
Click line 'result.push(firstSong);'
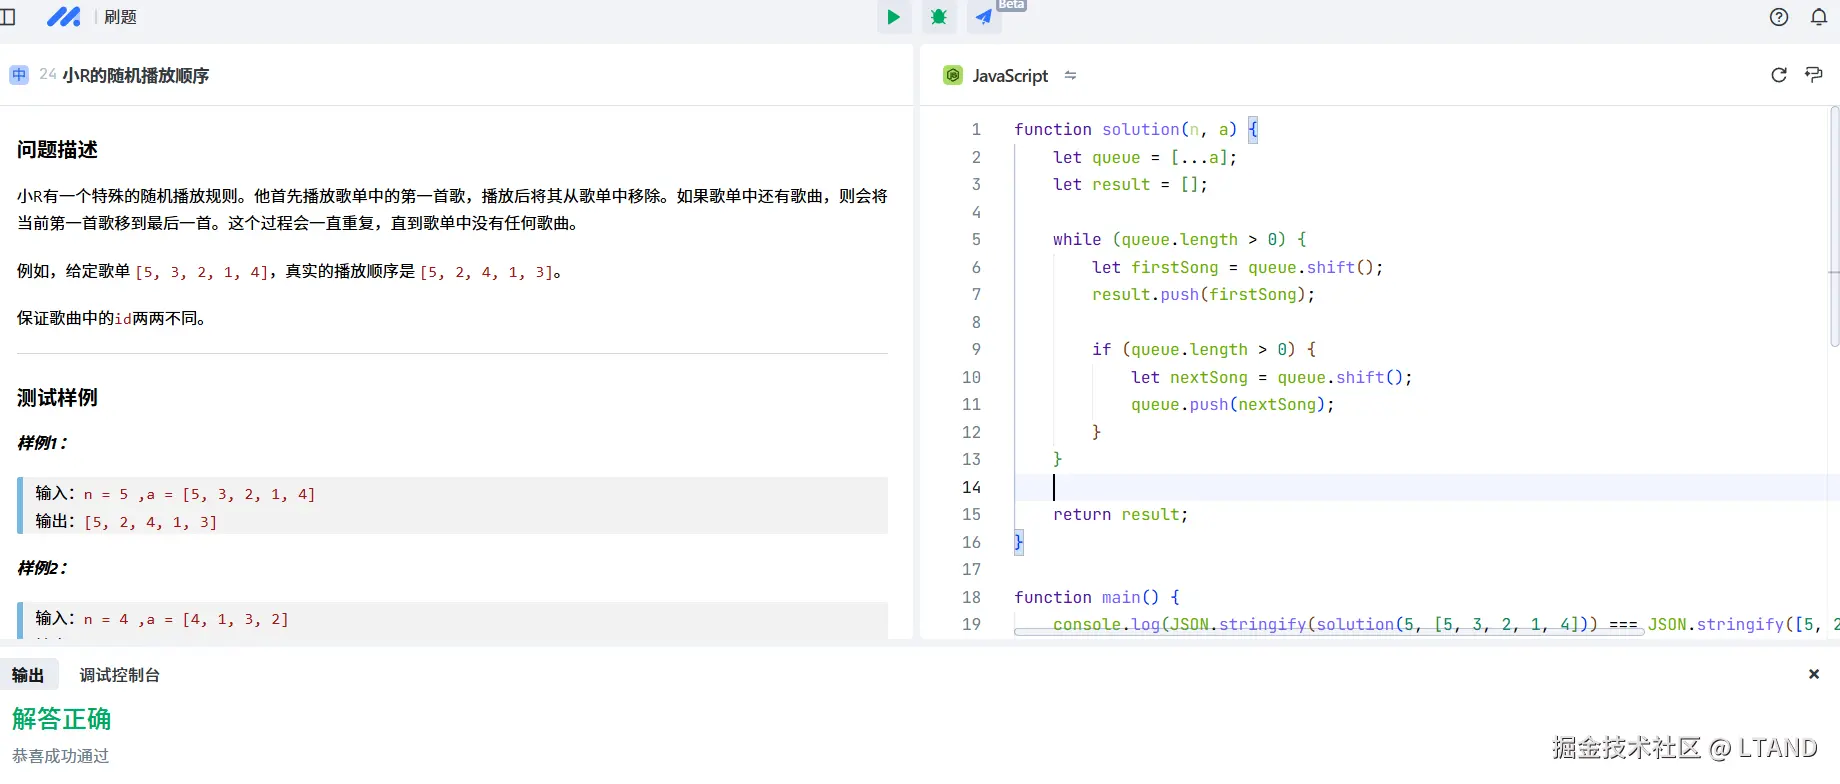coord(1203,294)
